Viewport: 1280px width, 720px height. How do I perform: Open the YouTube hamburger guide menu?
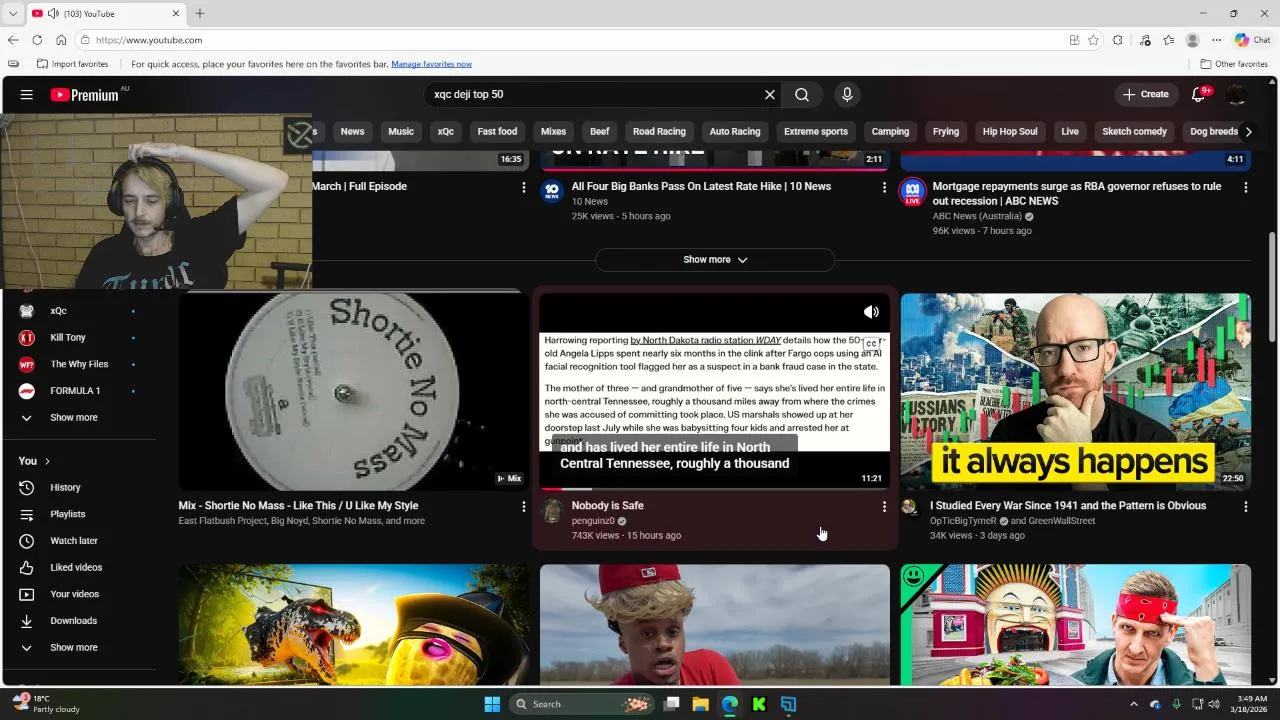click(x=27, y=94)
